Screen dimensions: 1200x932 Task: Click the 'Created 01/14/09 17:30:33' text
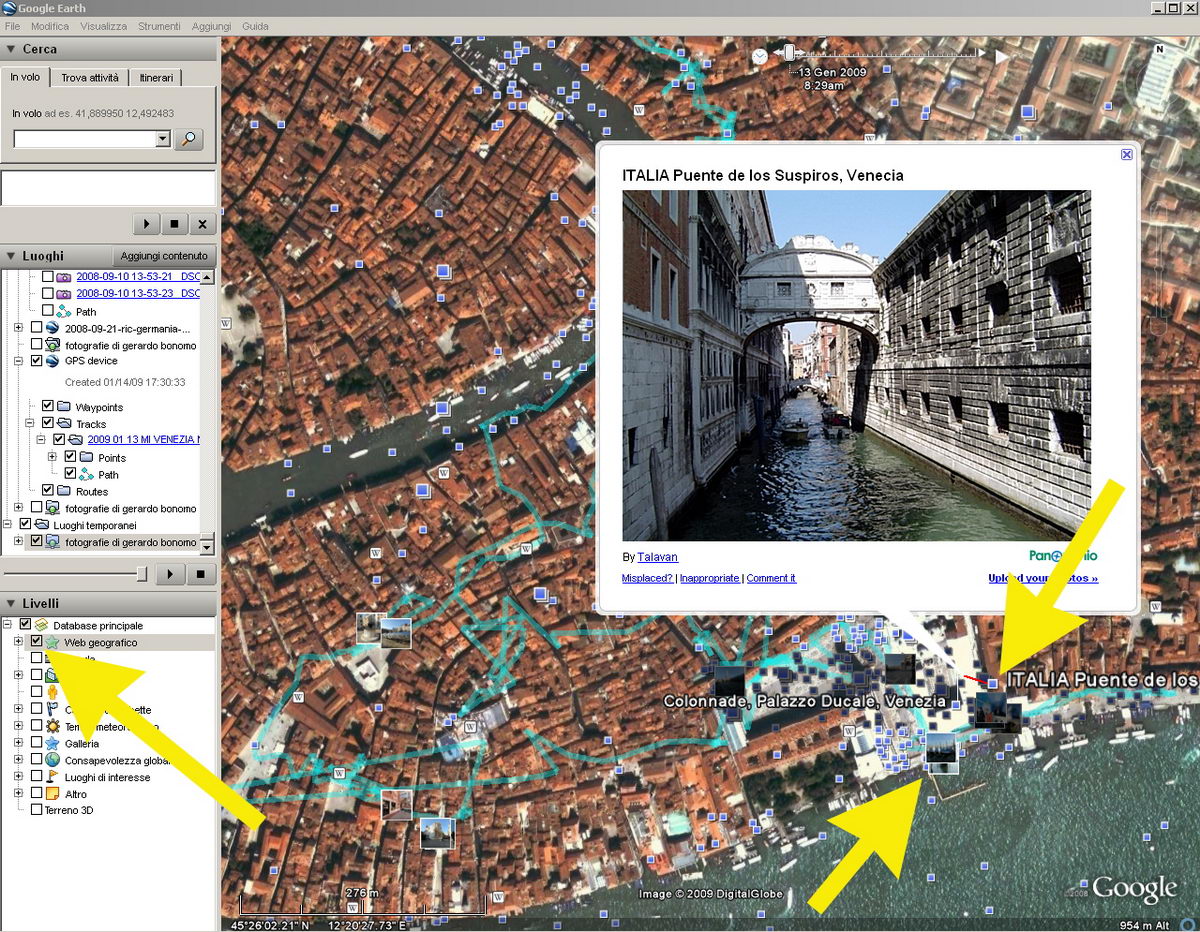(x=125, y=382)
